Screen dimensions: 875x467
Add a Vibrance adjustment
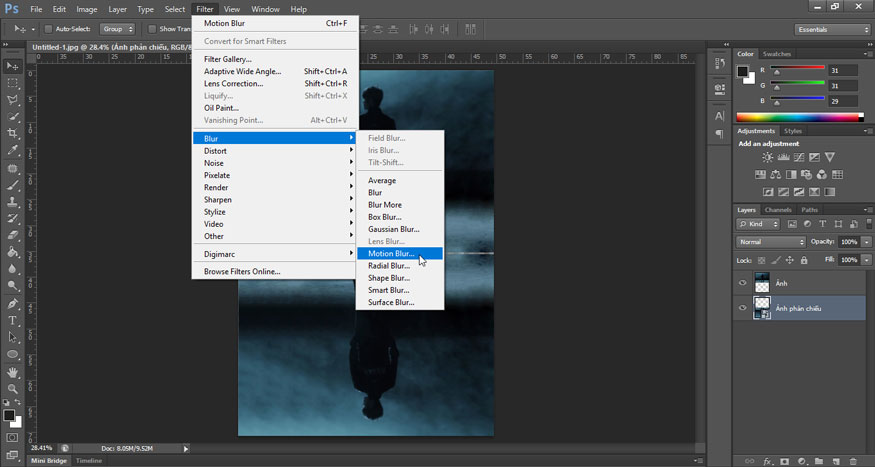(830, 157)
